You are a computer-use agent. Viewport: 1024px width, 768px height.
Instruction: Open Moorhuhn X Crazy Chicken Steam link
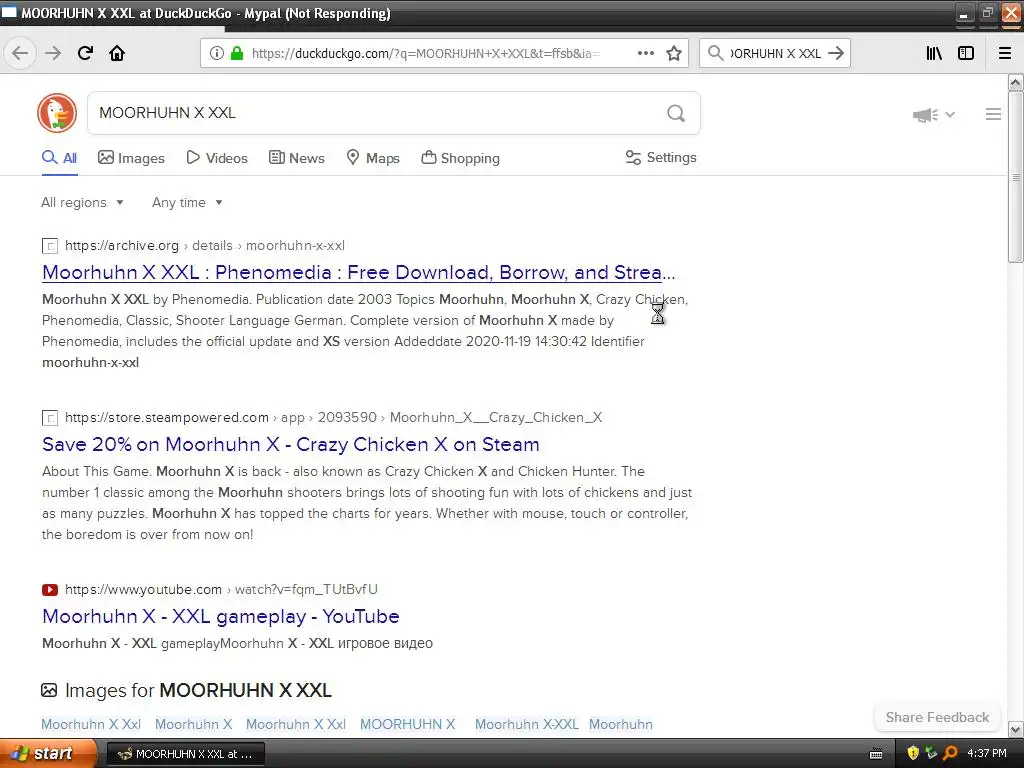291,444
